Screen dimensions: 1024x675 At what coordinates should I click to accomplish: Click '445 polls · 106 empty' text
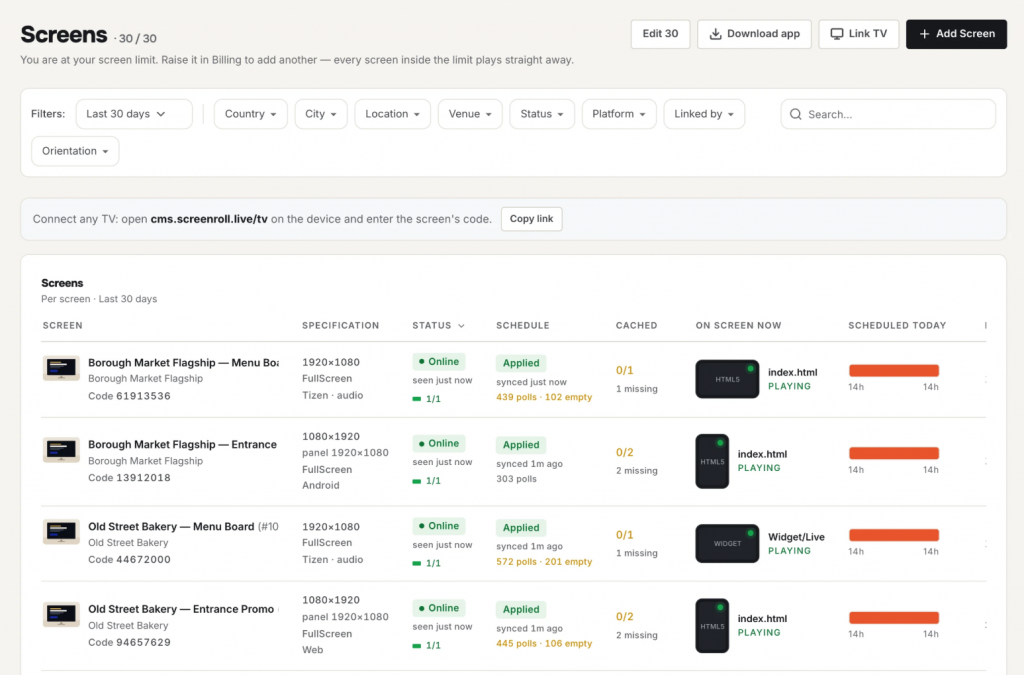[544, 643]
